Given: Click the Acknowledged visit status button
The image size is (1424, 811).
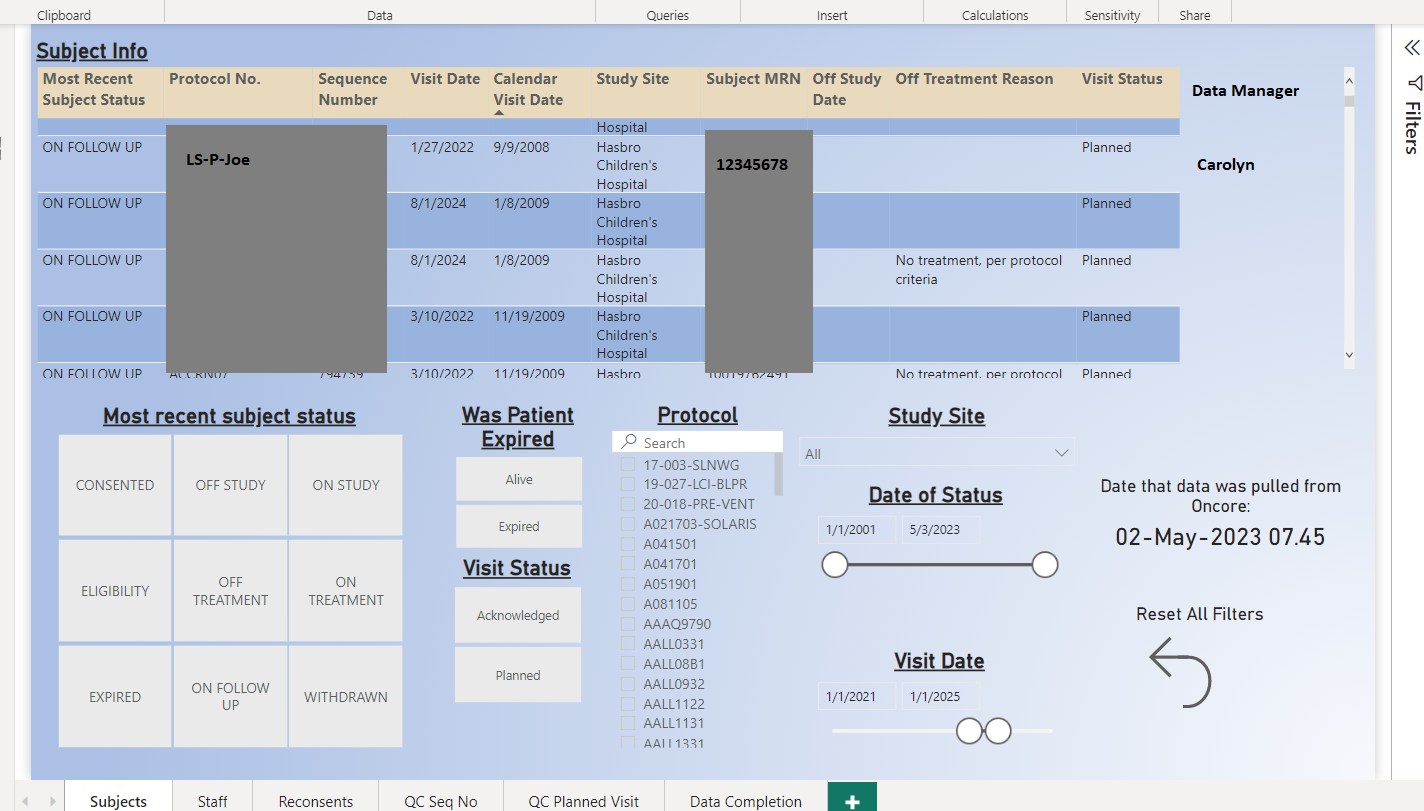Looking at the screenshot, I should [x=518, y=615].
